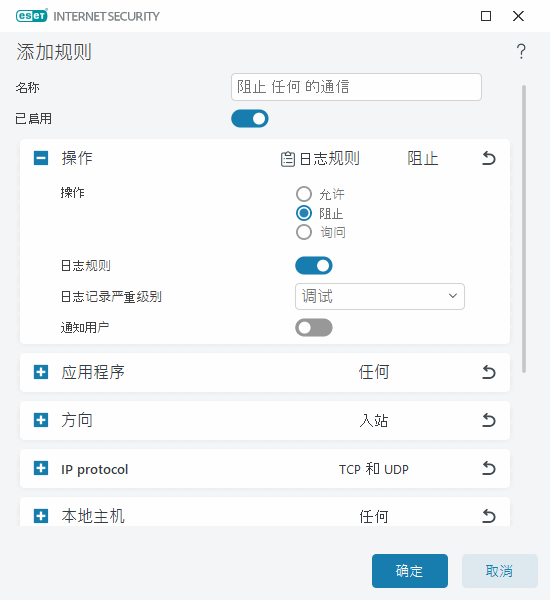This screenshot has width=550, height=600.
Task: Click the TCP 和 UDP value text
Action: pyautogui.click(x=374, y=469)
